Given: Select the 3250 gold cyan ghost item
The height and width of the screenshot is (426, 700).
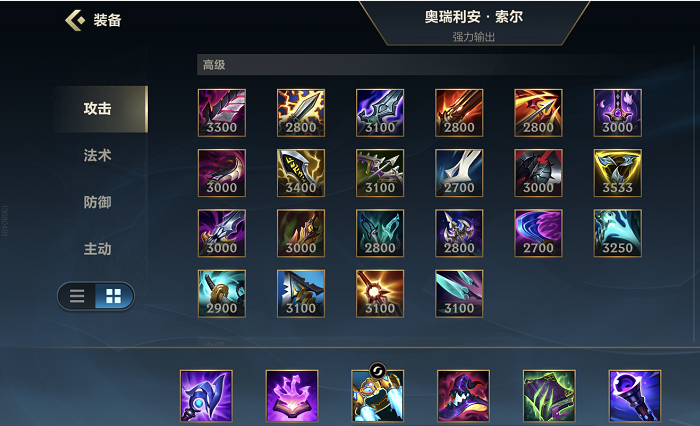Looking at the screenshot, I should (617, 233).
